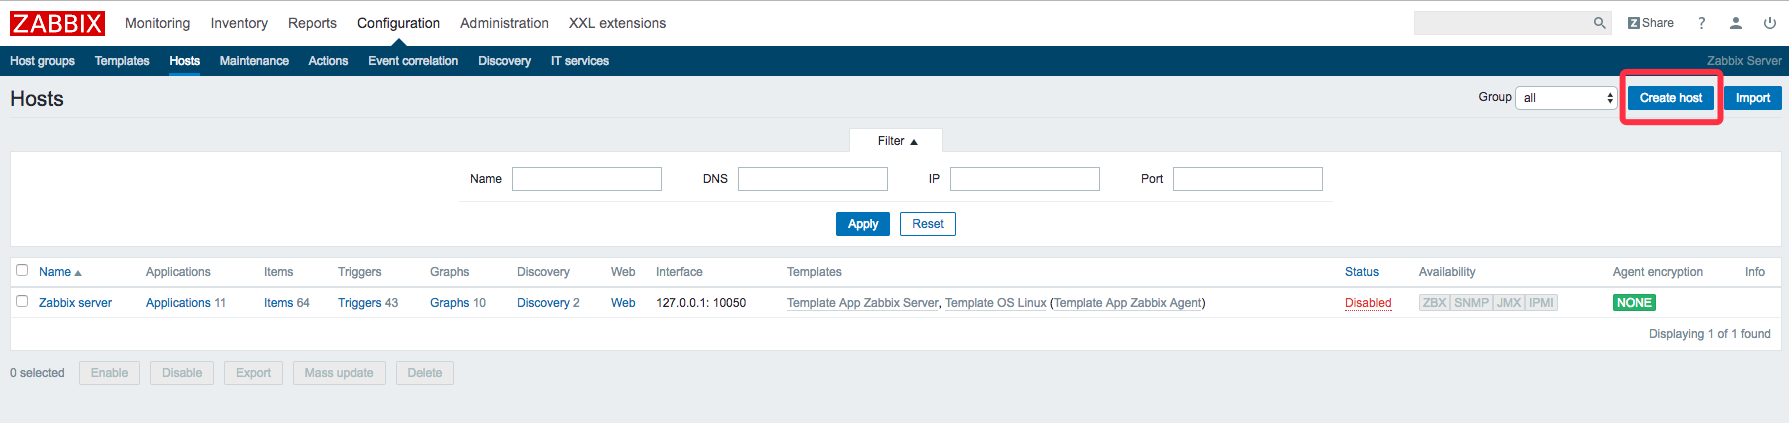Open the Share link
The width and height of the screenshot is (1789, 423).
point(1650,23)
